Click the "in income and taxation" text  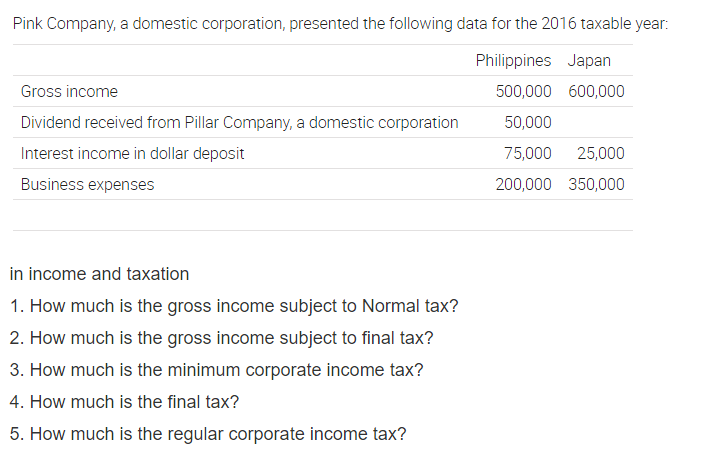click(99, 274)
